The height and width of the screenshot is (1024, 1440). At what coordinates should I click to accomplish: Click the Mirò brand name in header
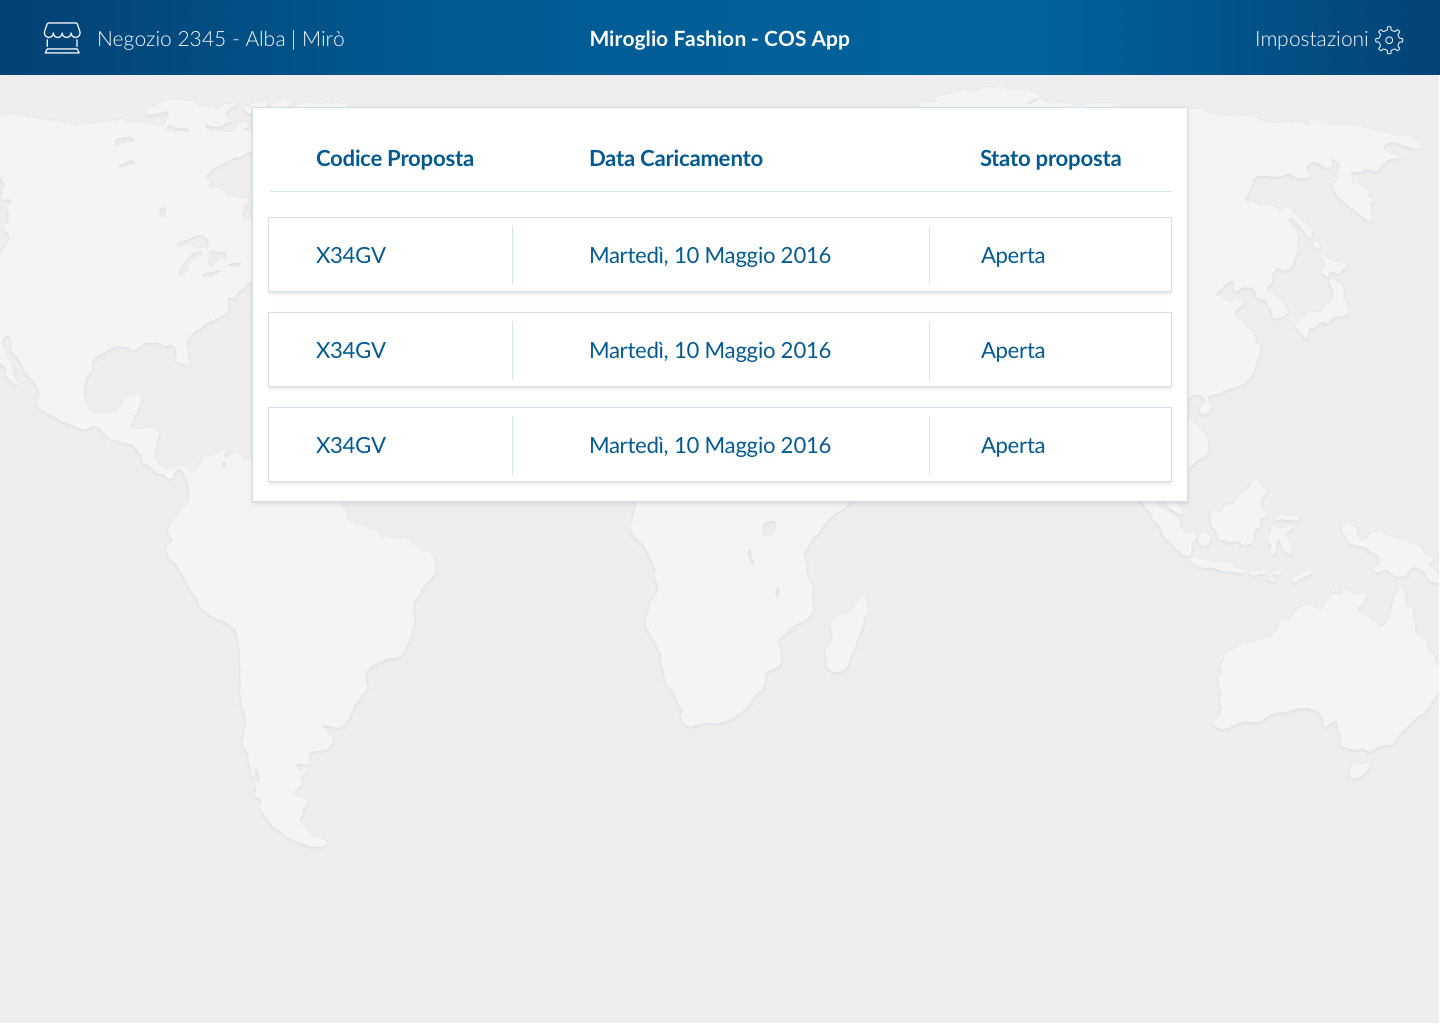pos(323,39)
